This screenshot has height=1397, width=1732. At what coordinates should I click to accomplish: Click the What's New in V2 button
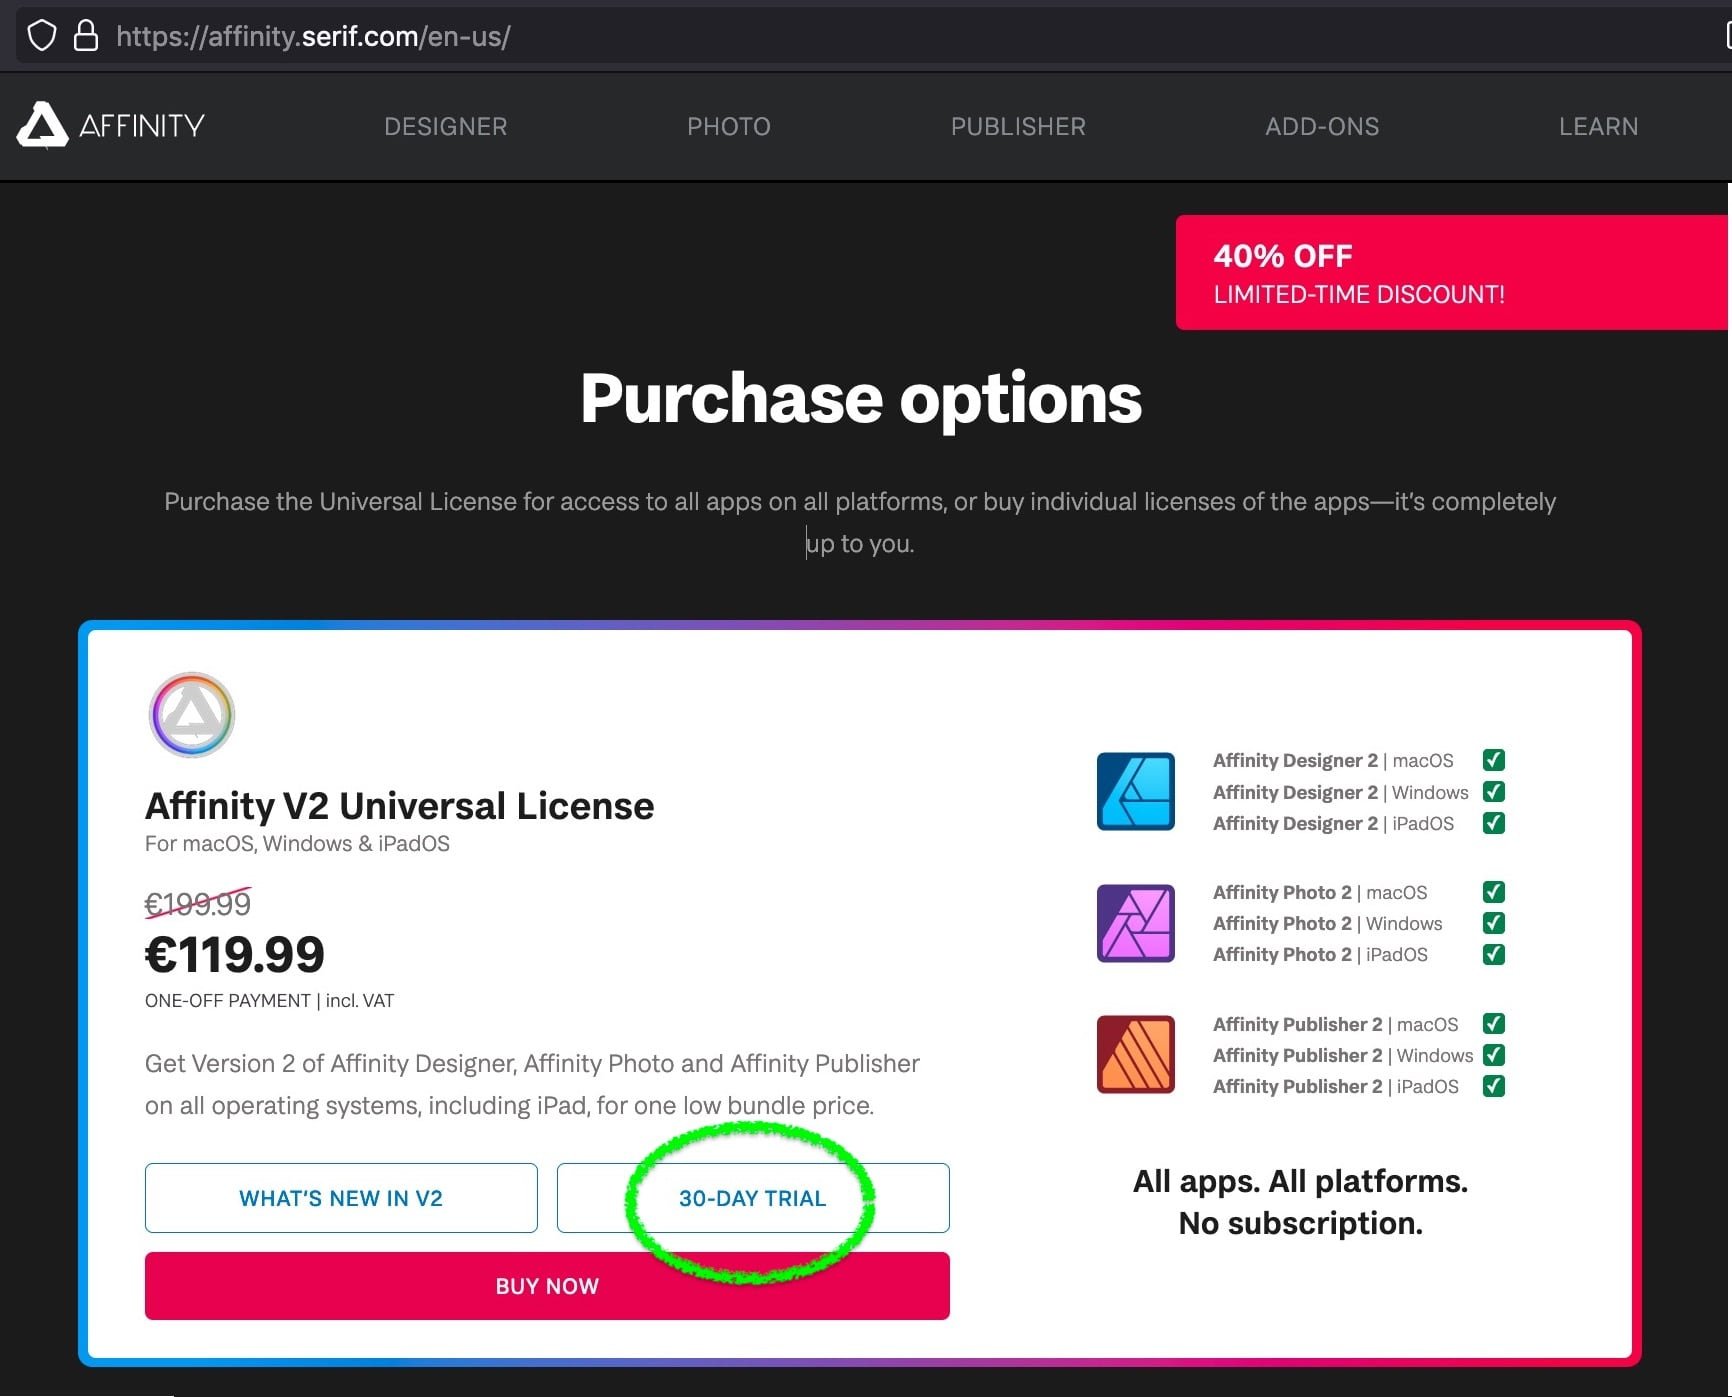click(x=341, y=1198)
